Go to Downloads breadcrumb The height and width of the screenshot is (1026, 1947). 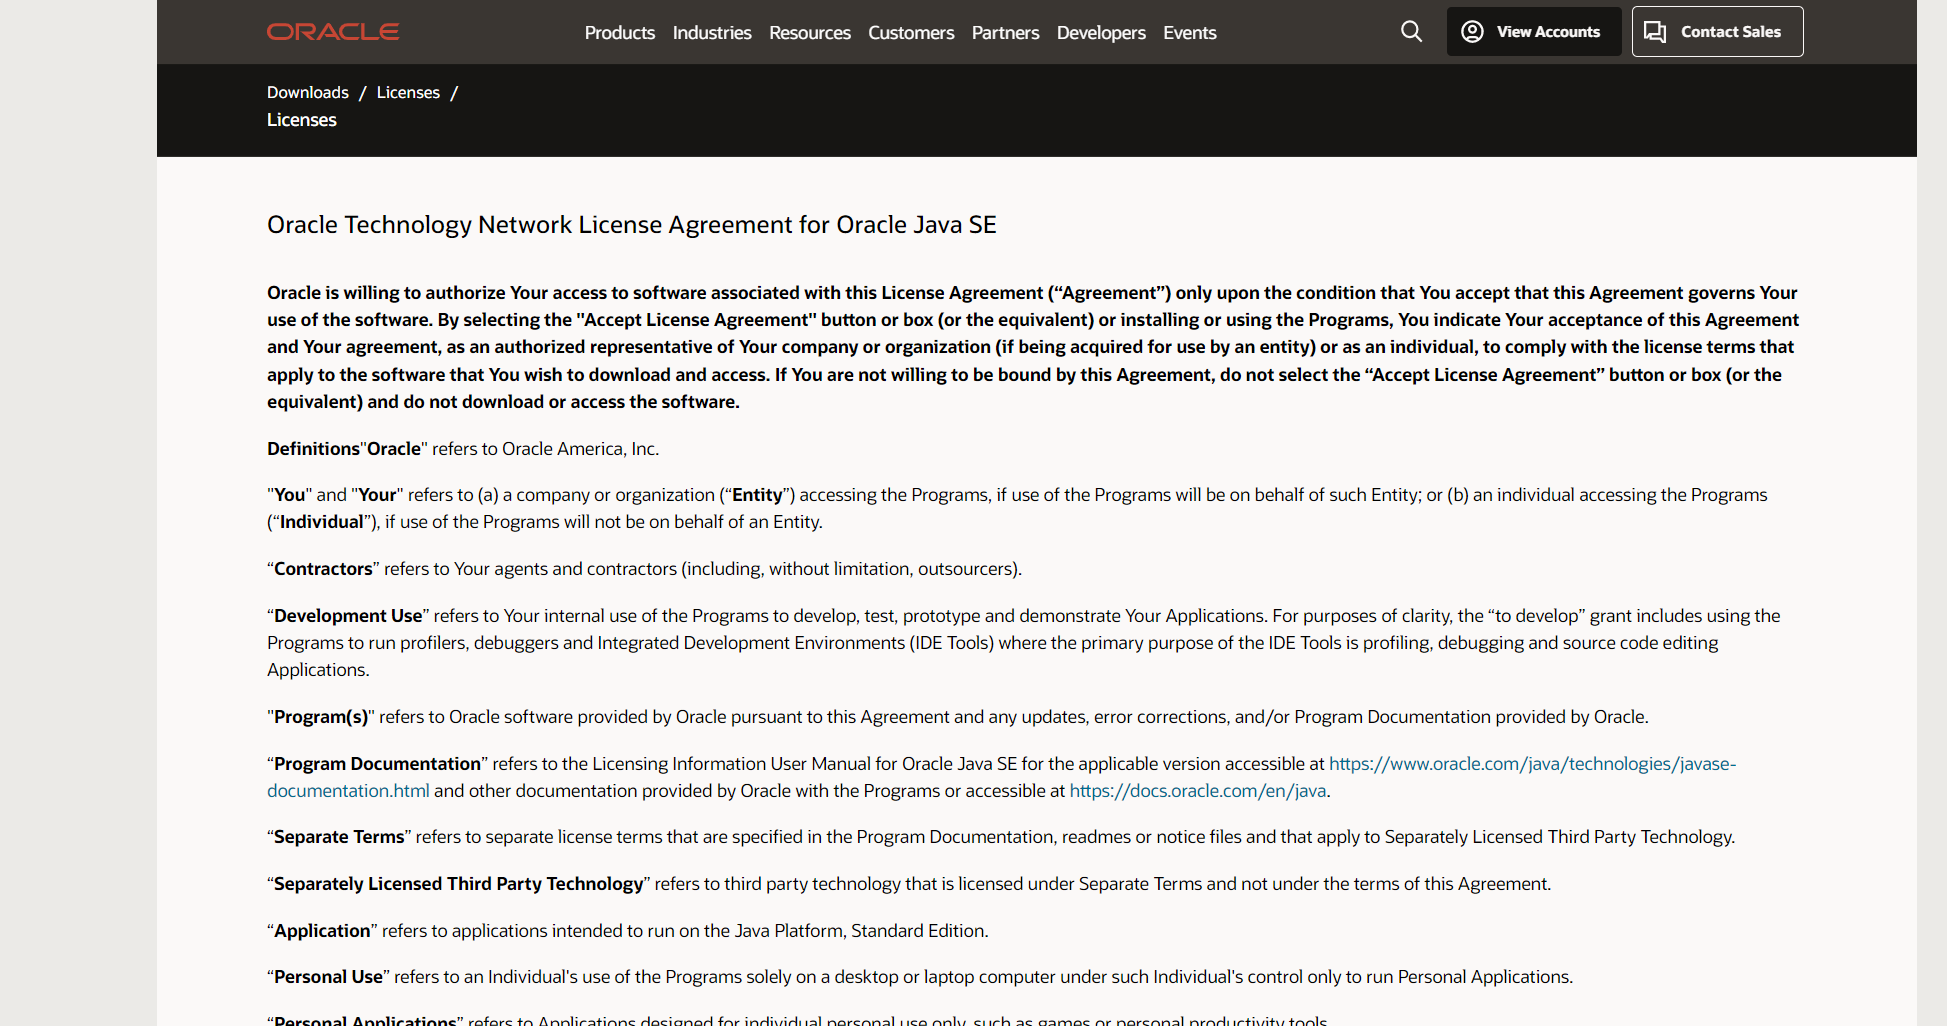308,92
